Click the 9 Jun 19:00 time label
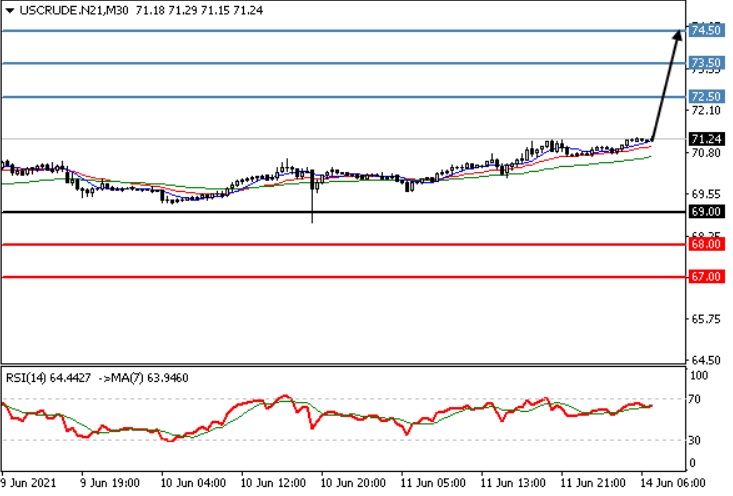 110,483
